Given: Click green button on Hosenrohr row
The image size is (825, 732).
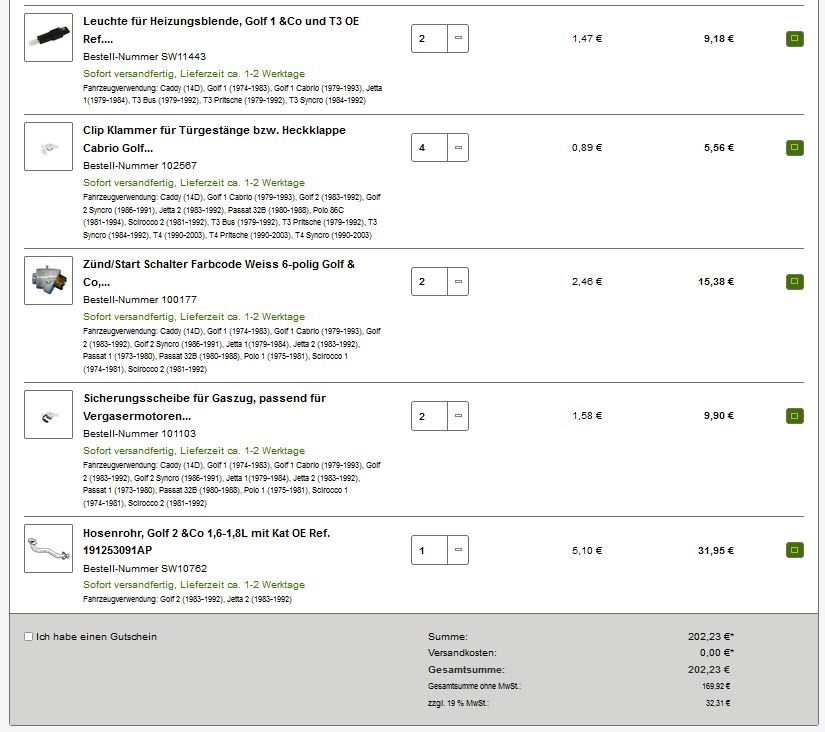Looking at the screenshot, I should click(795, 550).
